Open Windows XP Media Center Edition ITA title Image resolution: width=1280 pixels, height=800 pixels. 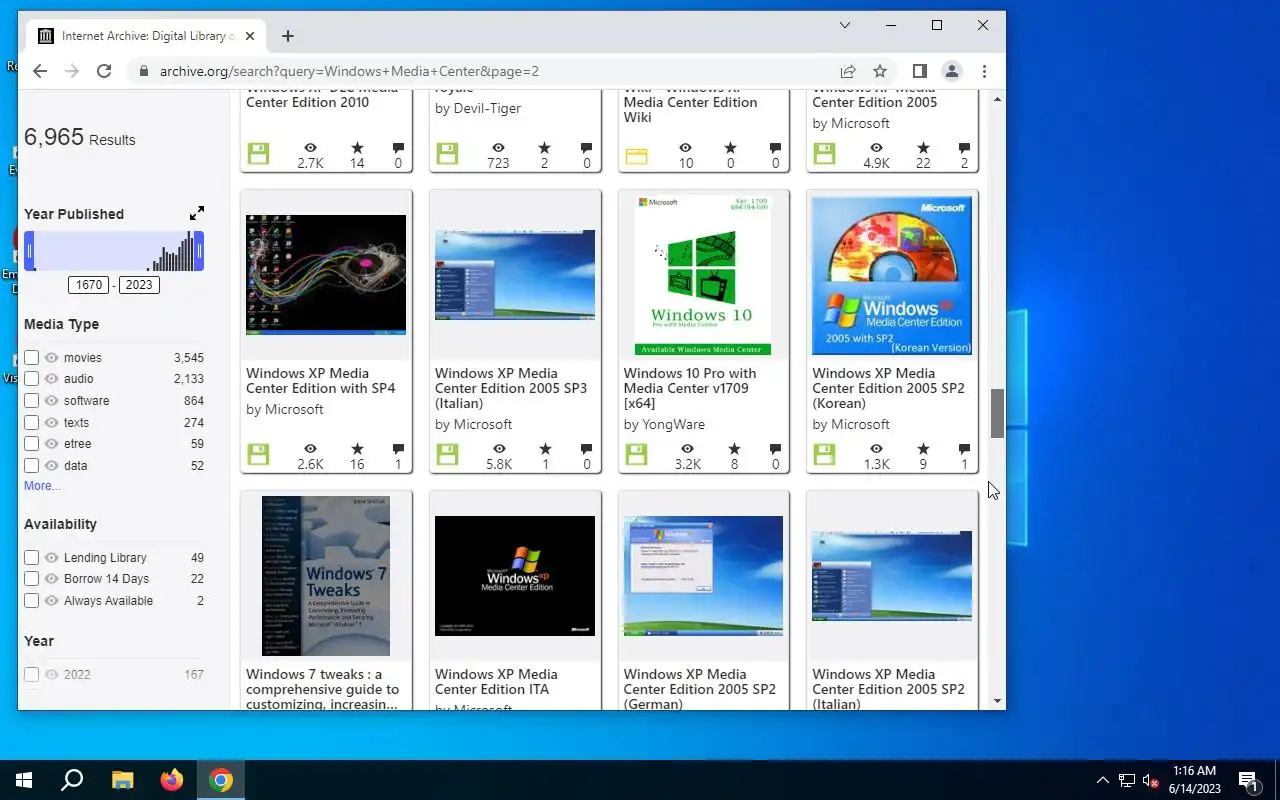point(496,681)
